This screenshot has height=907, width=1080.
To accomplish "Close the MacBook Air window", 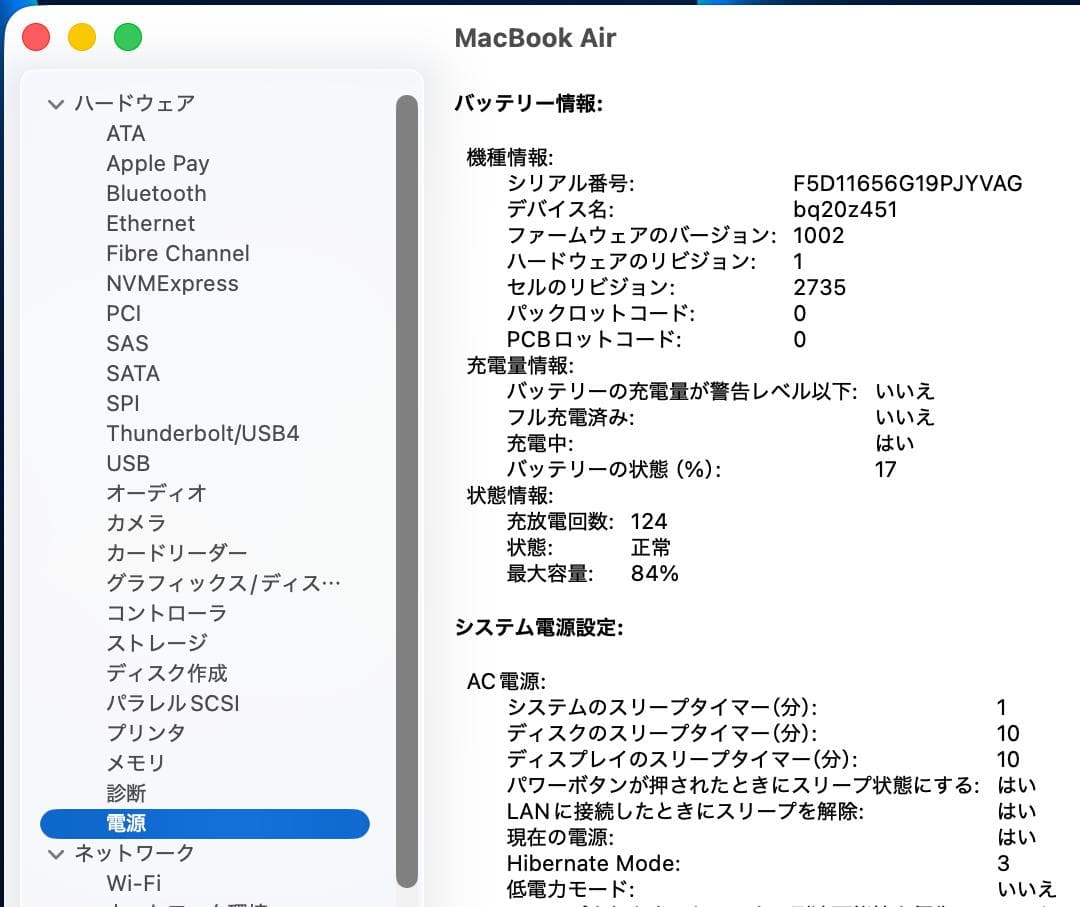I will [36, 37].
